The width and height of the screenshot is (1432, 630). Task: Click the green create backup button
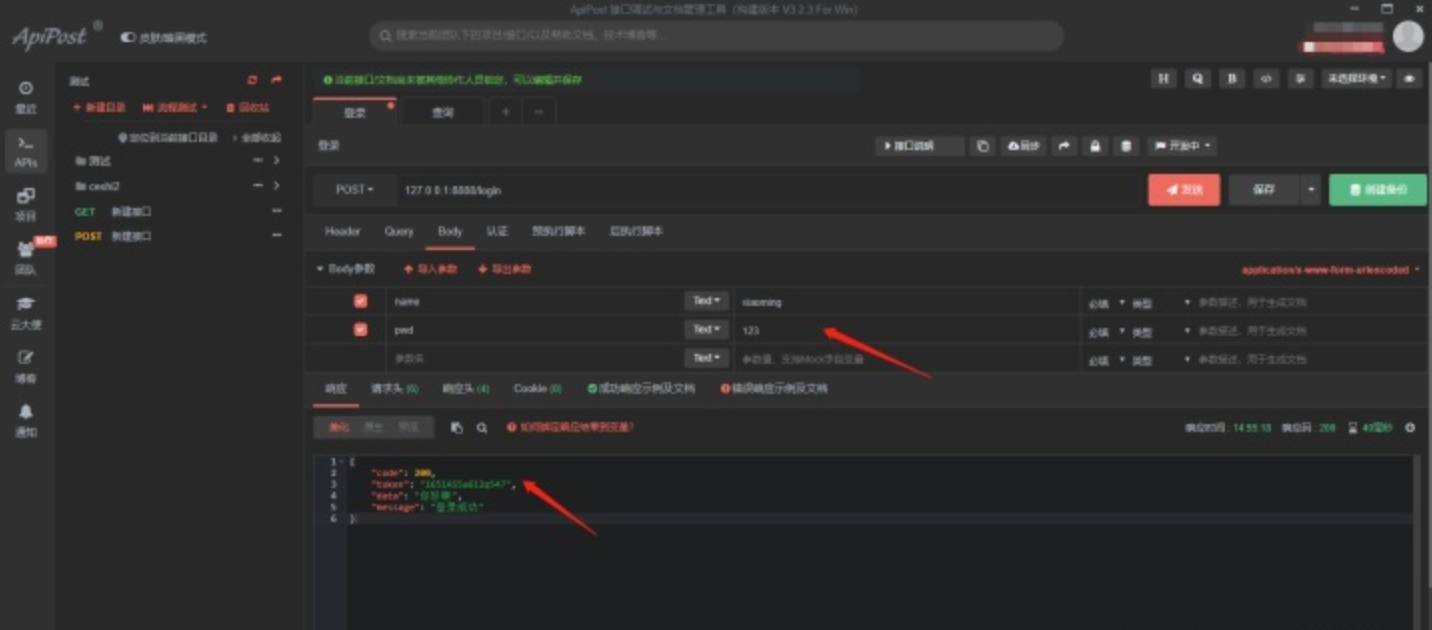(1377, 190)
